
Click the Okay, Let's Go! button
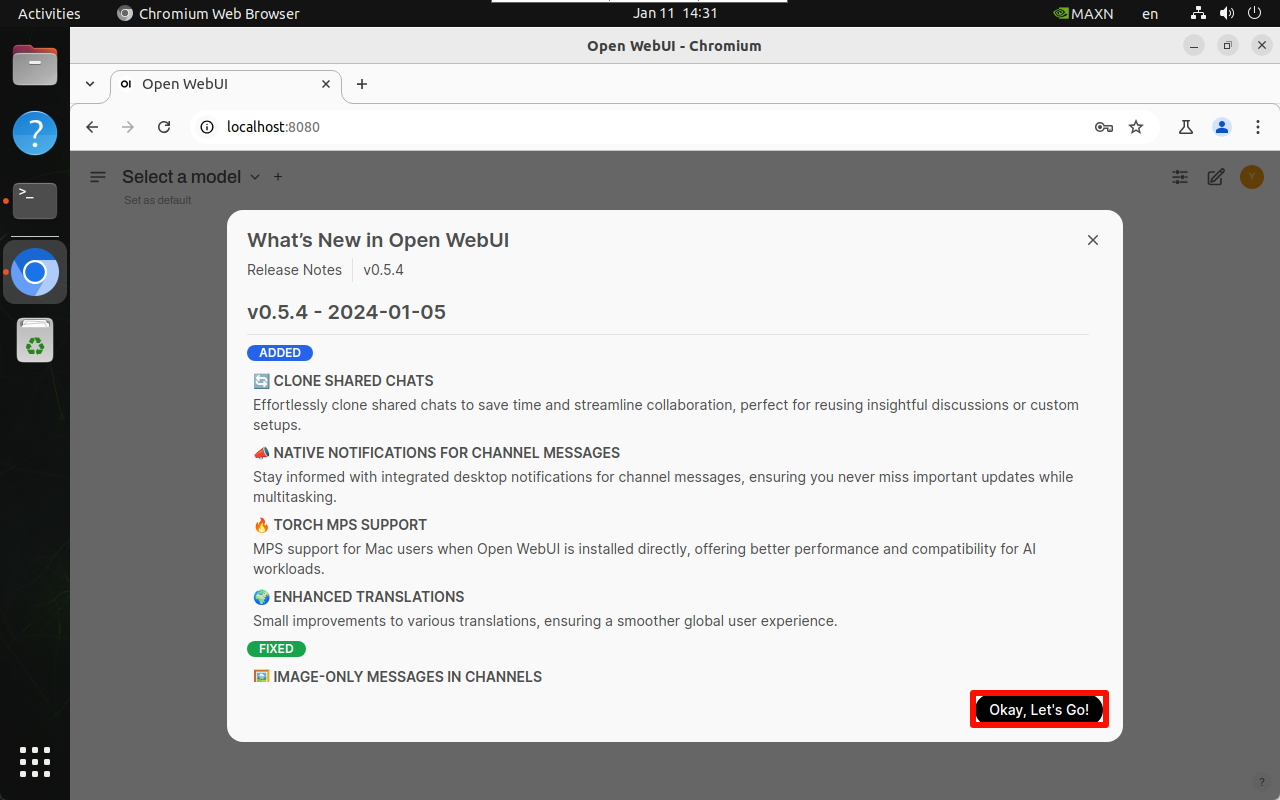tap(1039, 709)
